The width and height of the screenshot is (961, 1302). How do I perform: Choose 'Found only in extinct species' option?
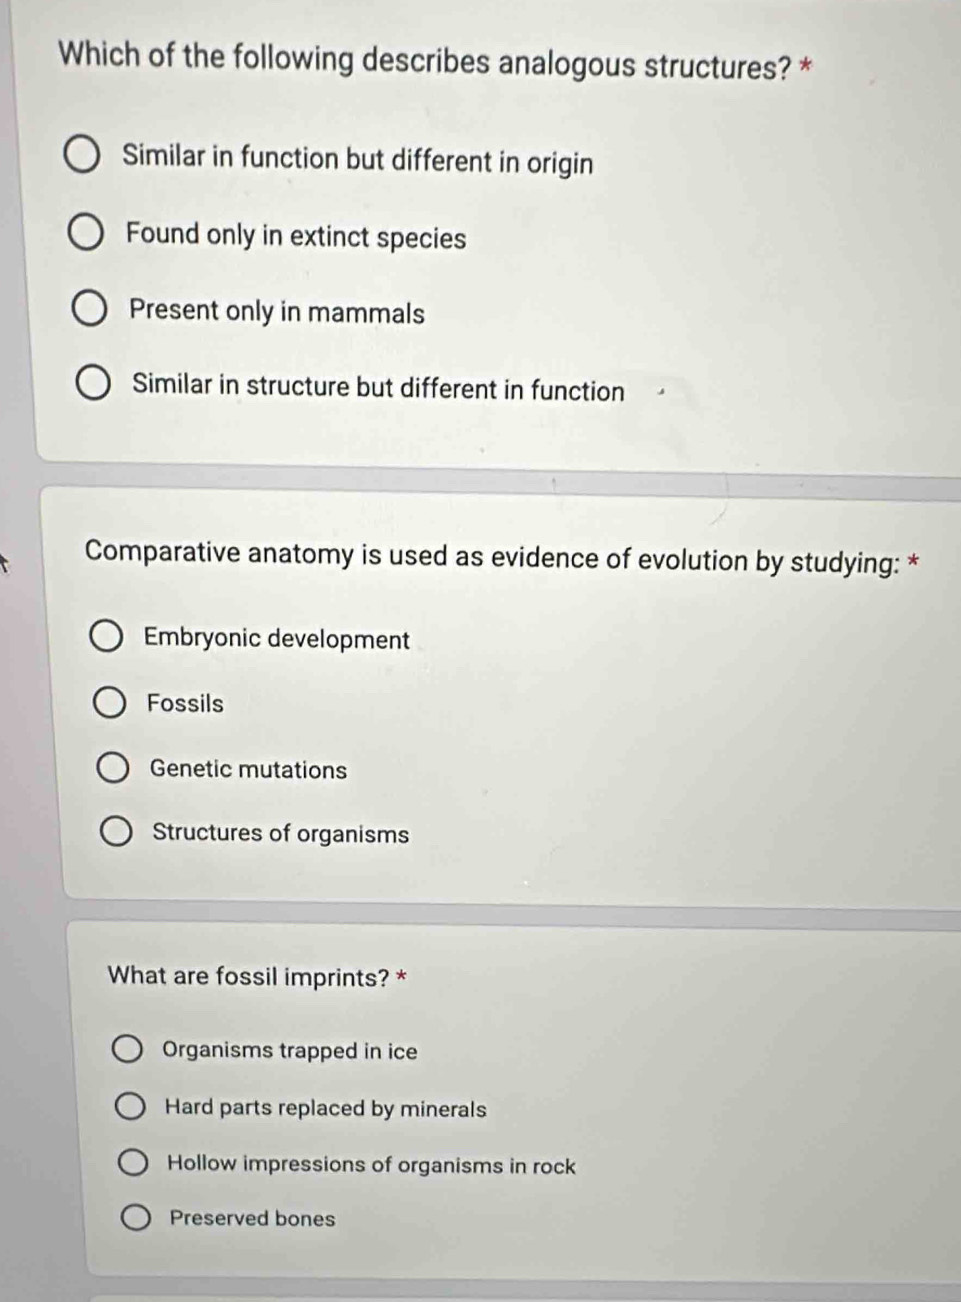tap(86, 234)
